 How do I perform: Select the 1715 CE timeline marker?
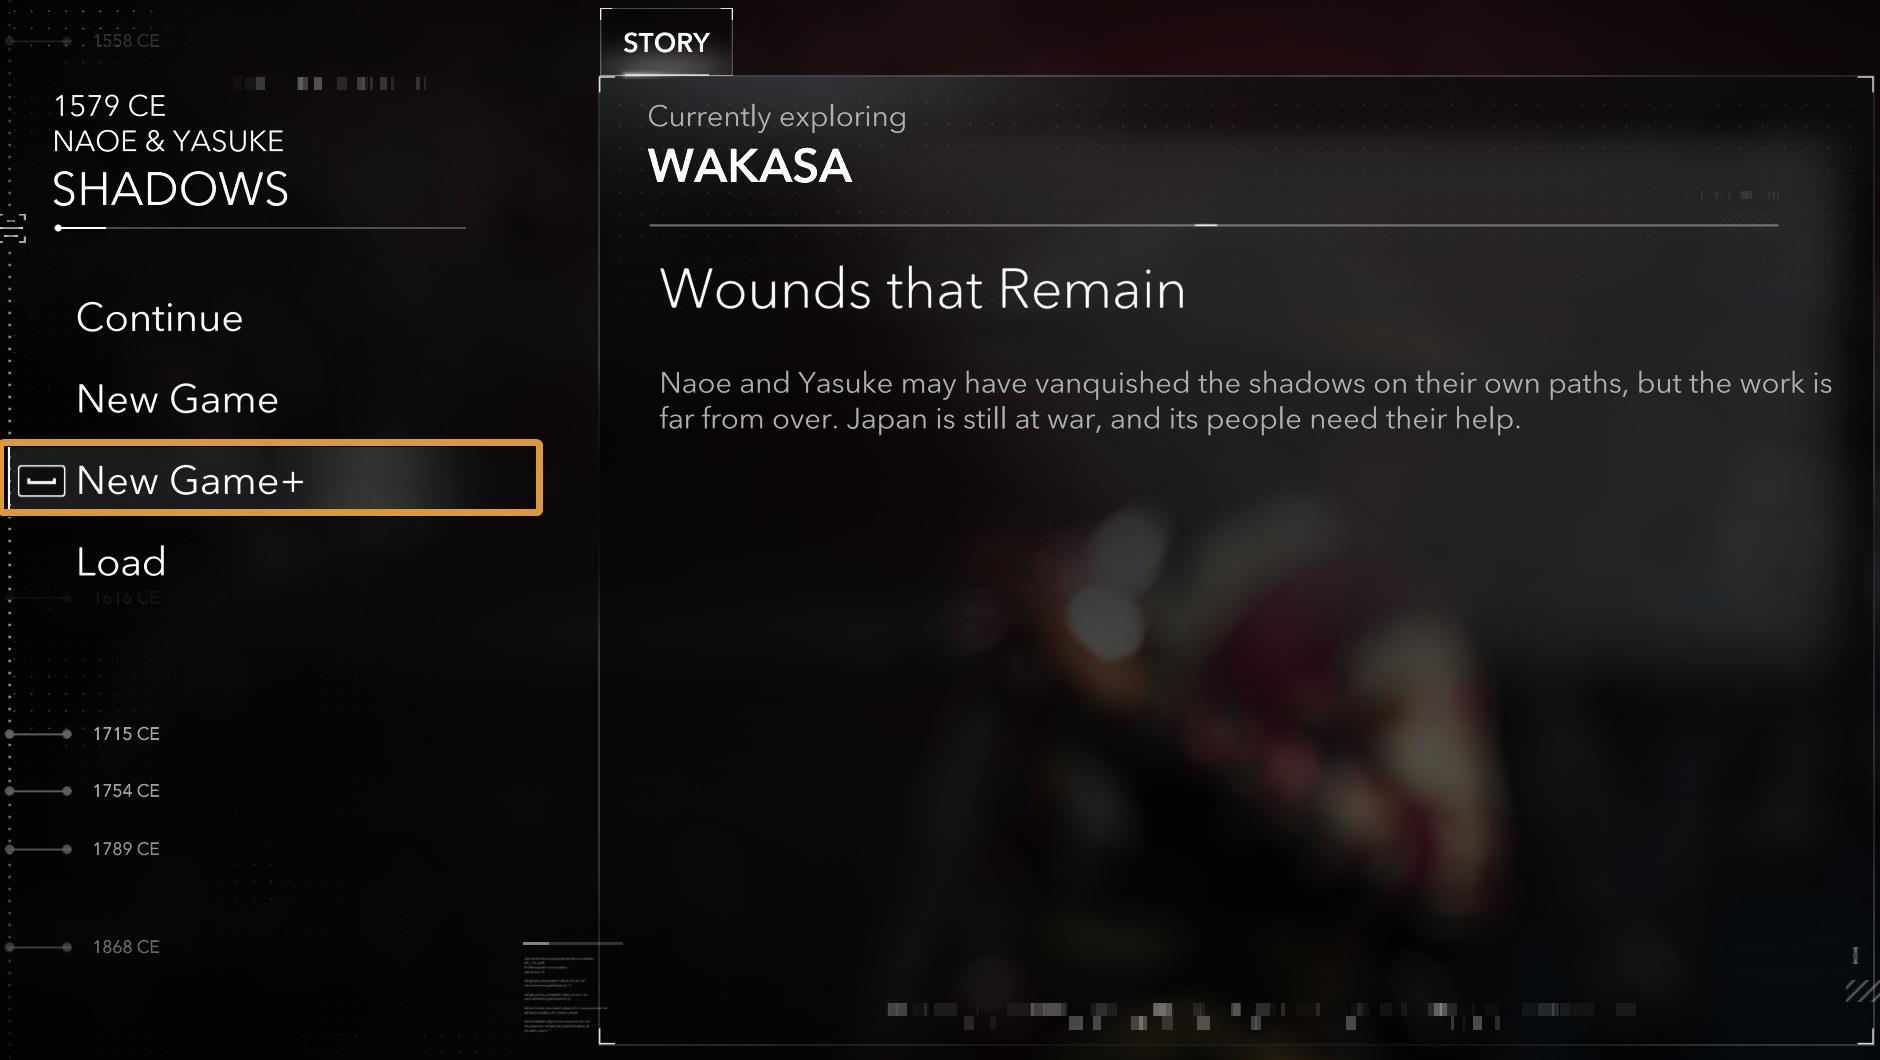(126, 734)
